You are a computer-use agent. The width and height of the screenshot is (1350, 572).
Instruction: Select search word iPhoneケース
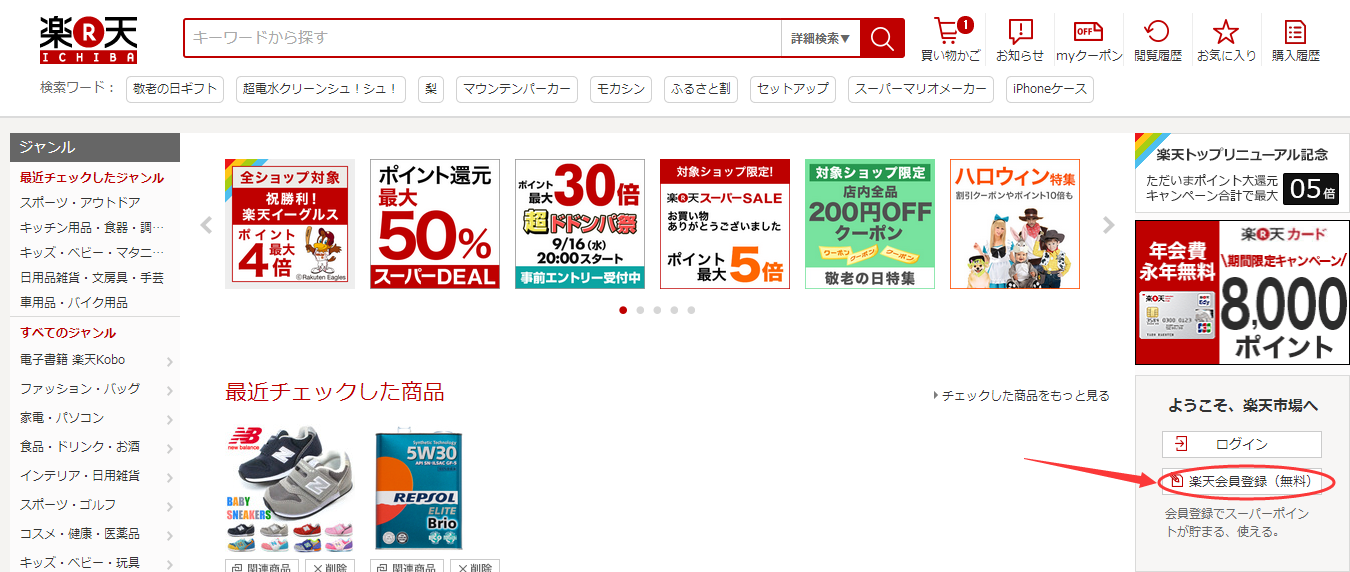tap(1050, 89)
